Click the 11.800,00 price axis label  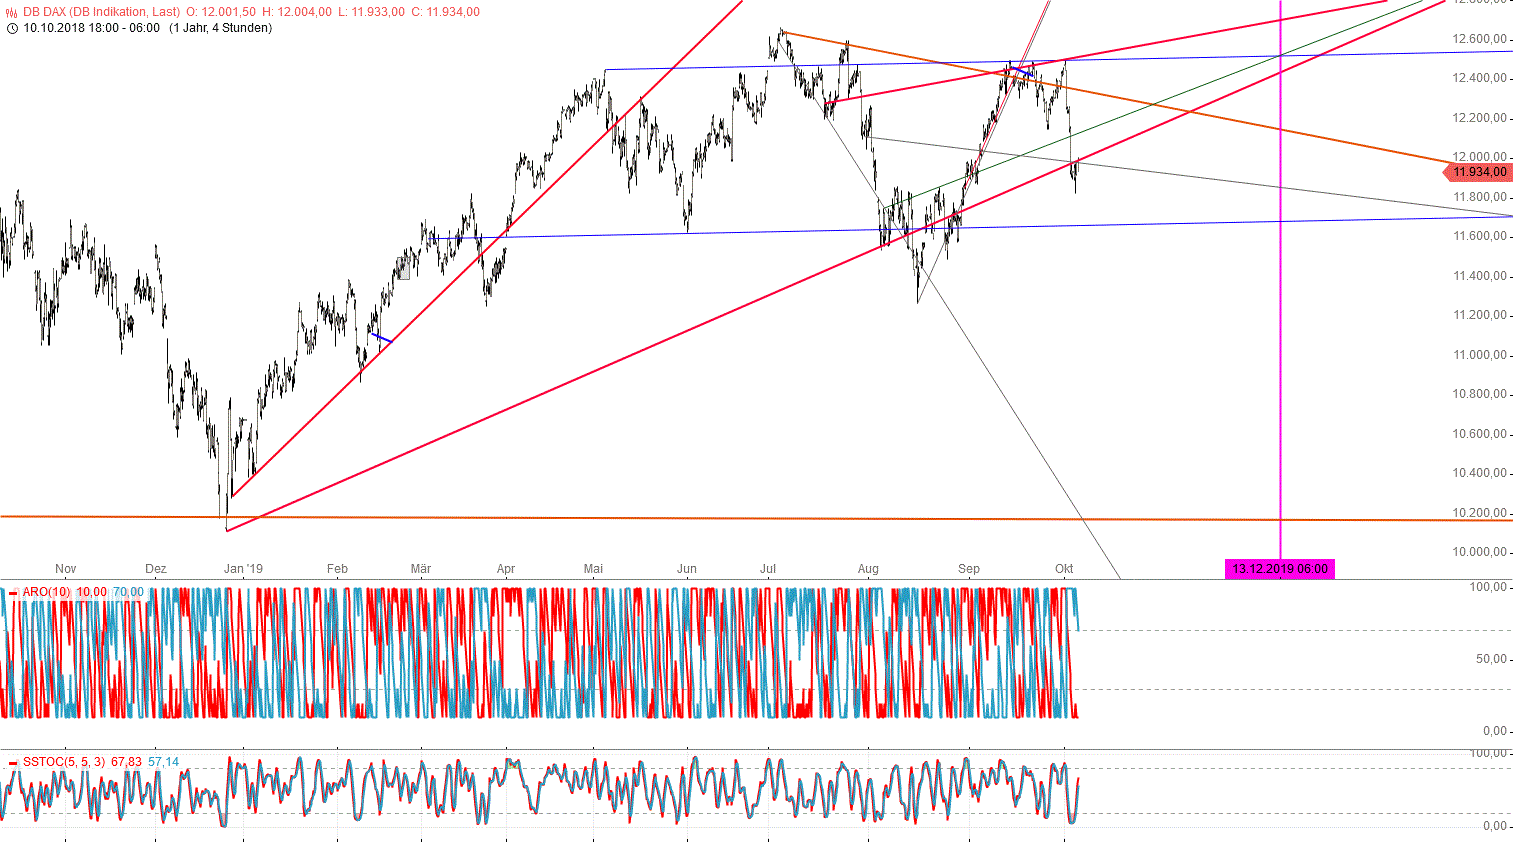point(1479,197)
